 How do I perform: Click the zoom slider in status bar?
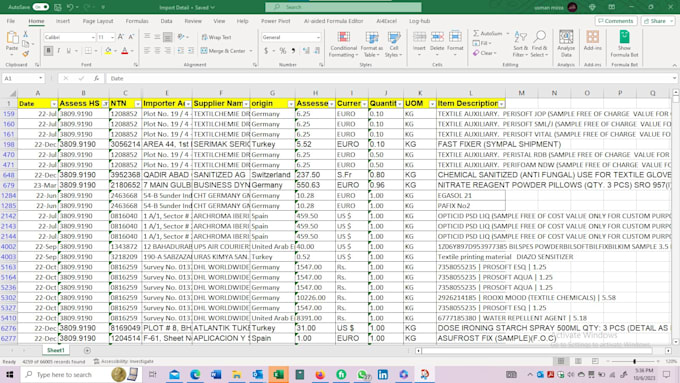pos(634,361)
